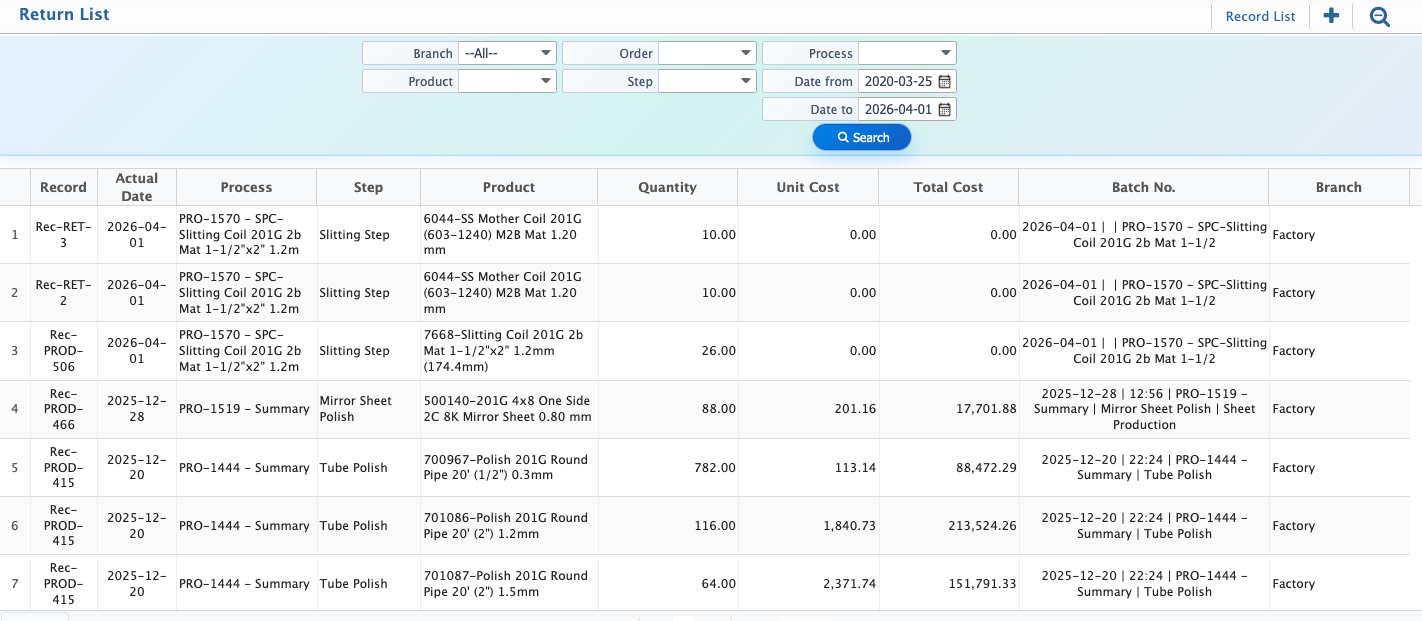The width and height of the screenshot is (1422, 621).
Task: Open the Record List link
Action: click(x=1260, y=16)
